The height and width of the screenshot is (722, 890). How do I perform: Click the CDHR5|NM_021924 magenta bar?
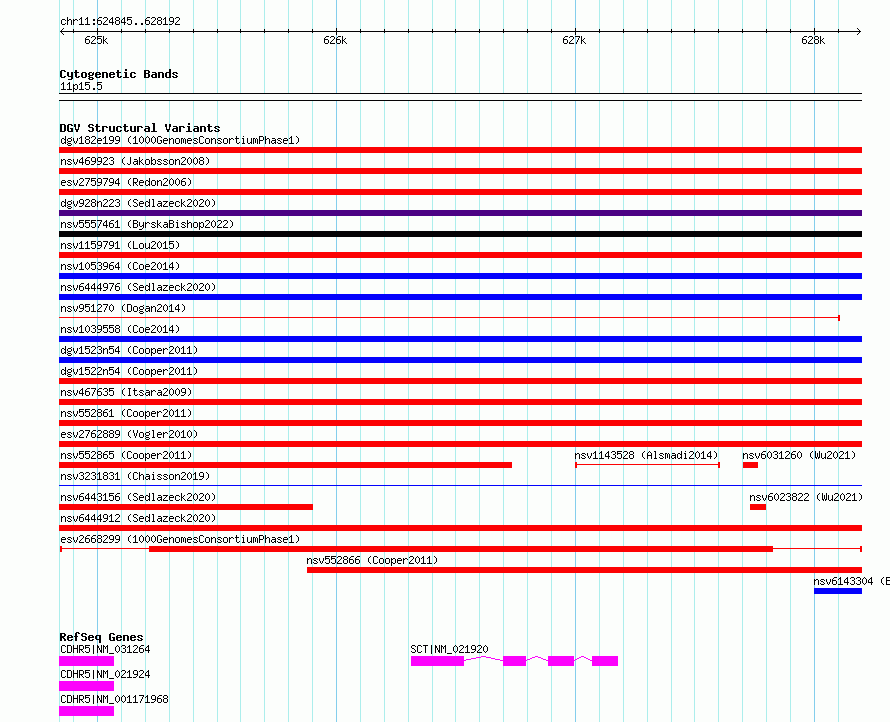point(86,686)
